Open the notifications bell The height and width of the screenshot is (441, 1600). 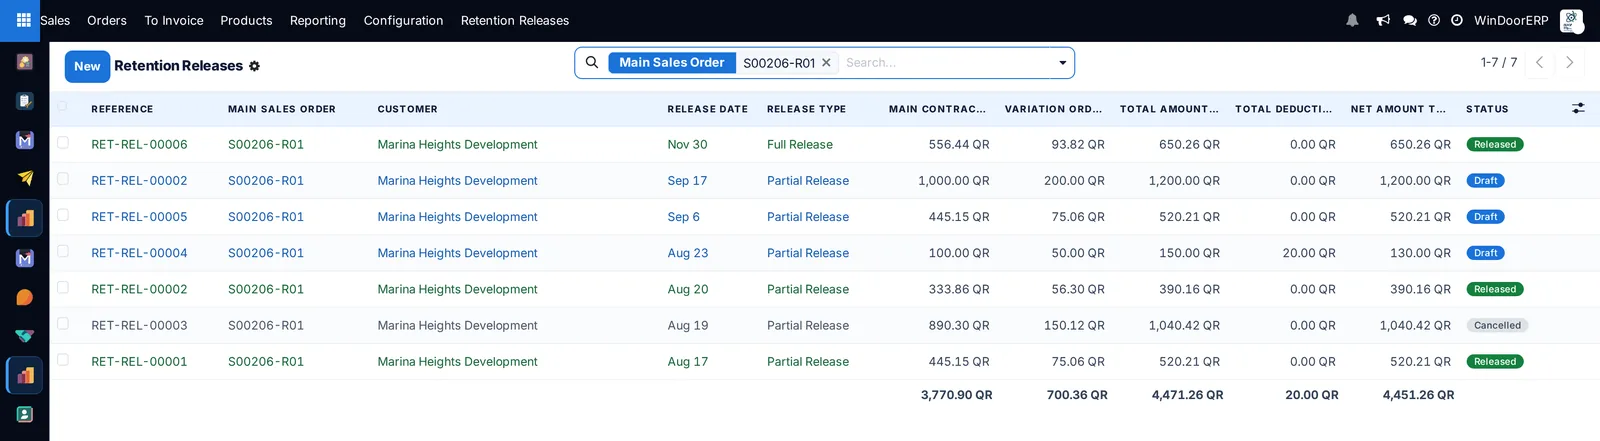[x=1352, y=20]
